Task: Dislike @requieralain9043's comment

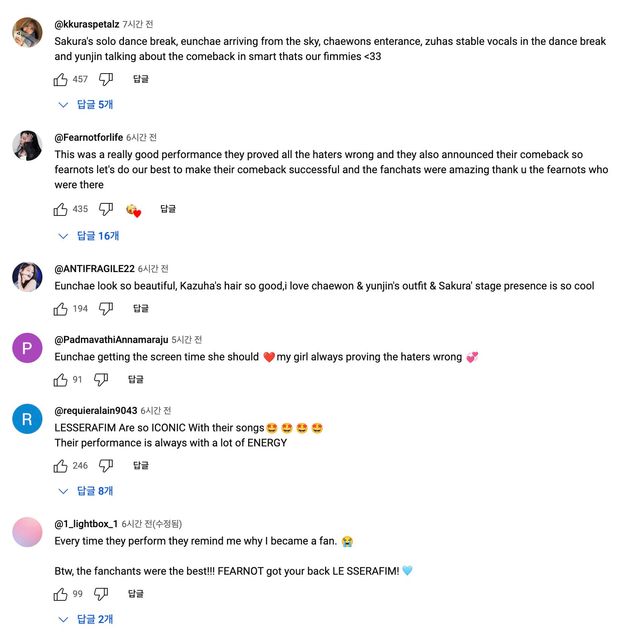Action: click(106, 466)
